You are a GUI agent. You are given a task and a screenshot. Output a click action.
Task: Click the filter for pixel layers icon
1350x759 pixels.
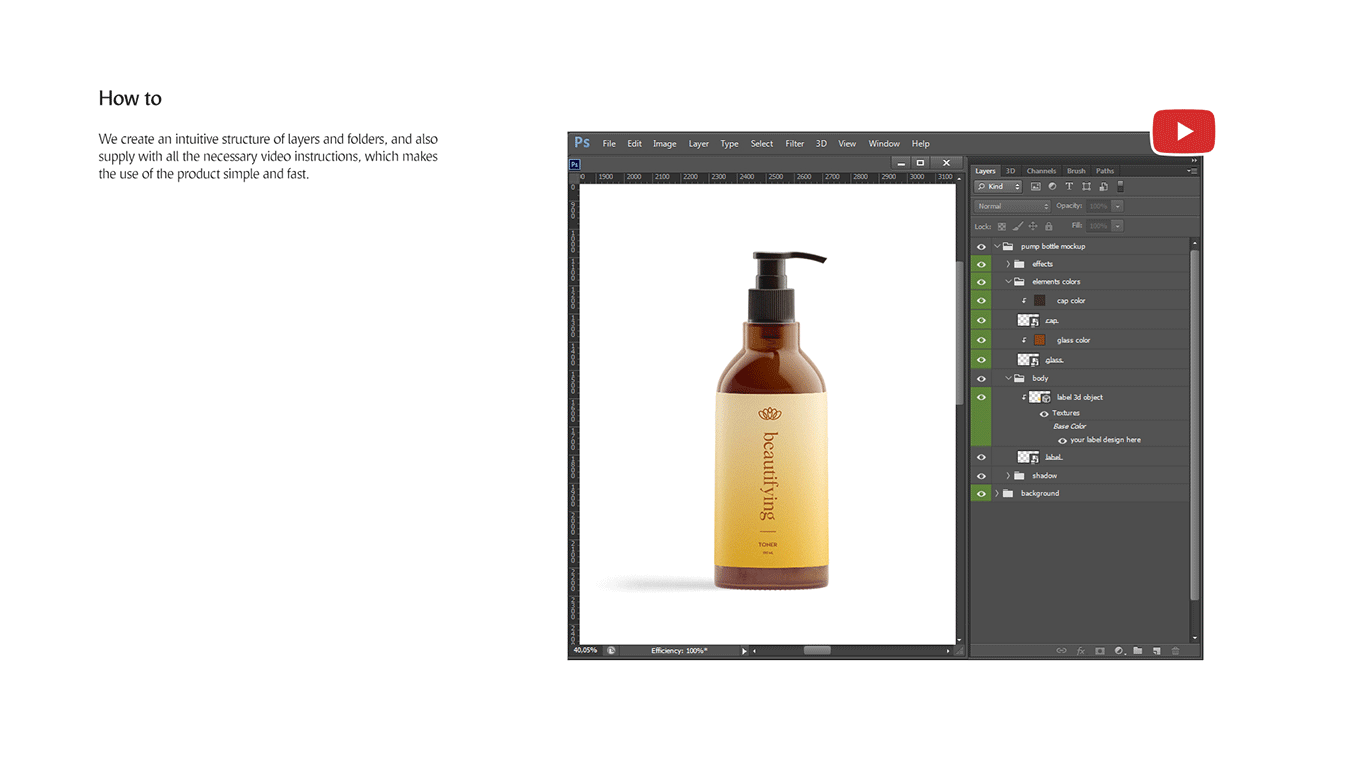point(1035,187)
